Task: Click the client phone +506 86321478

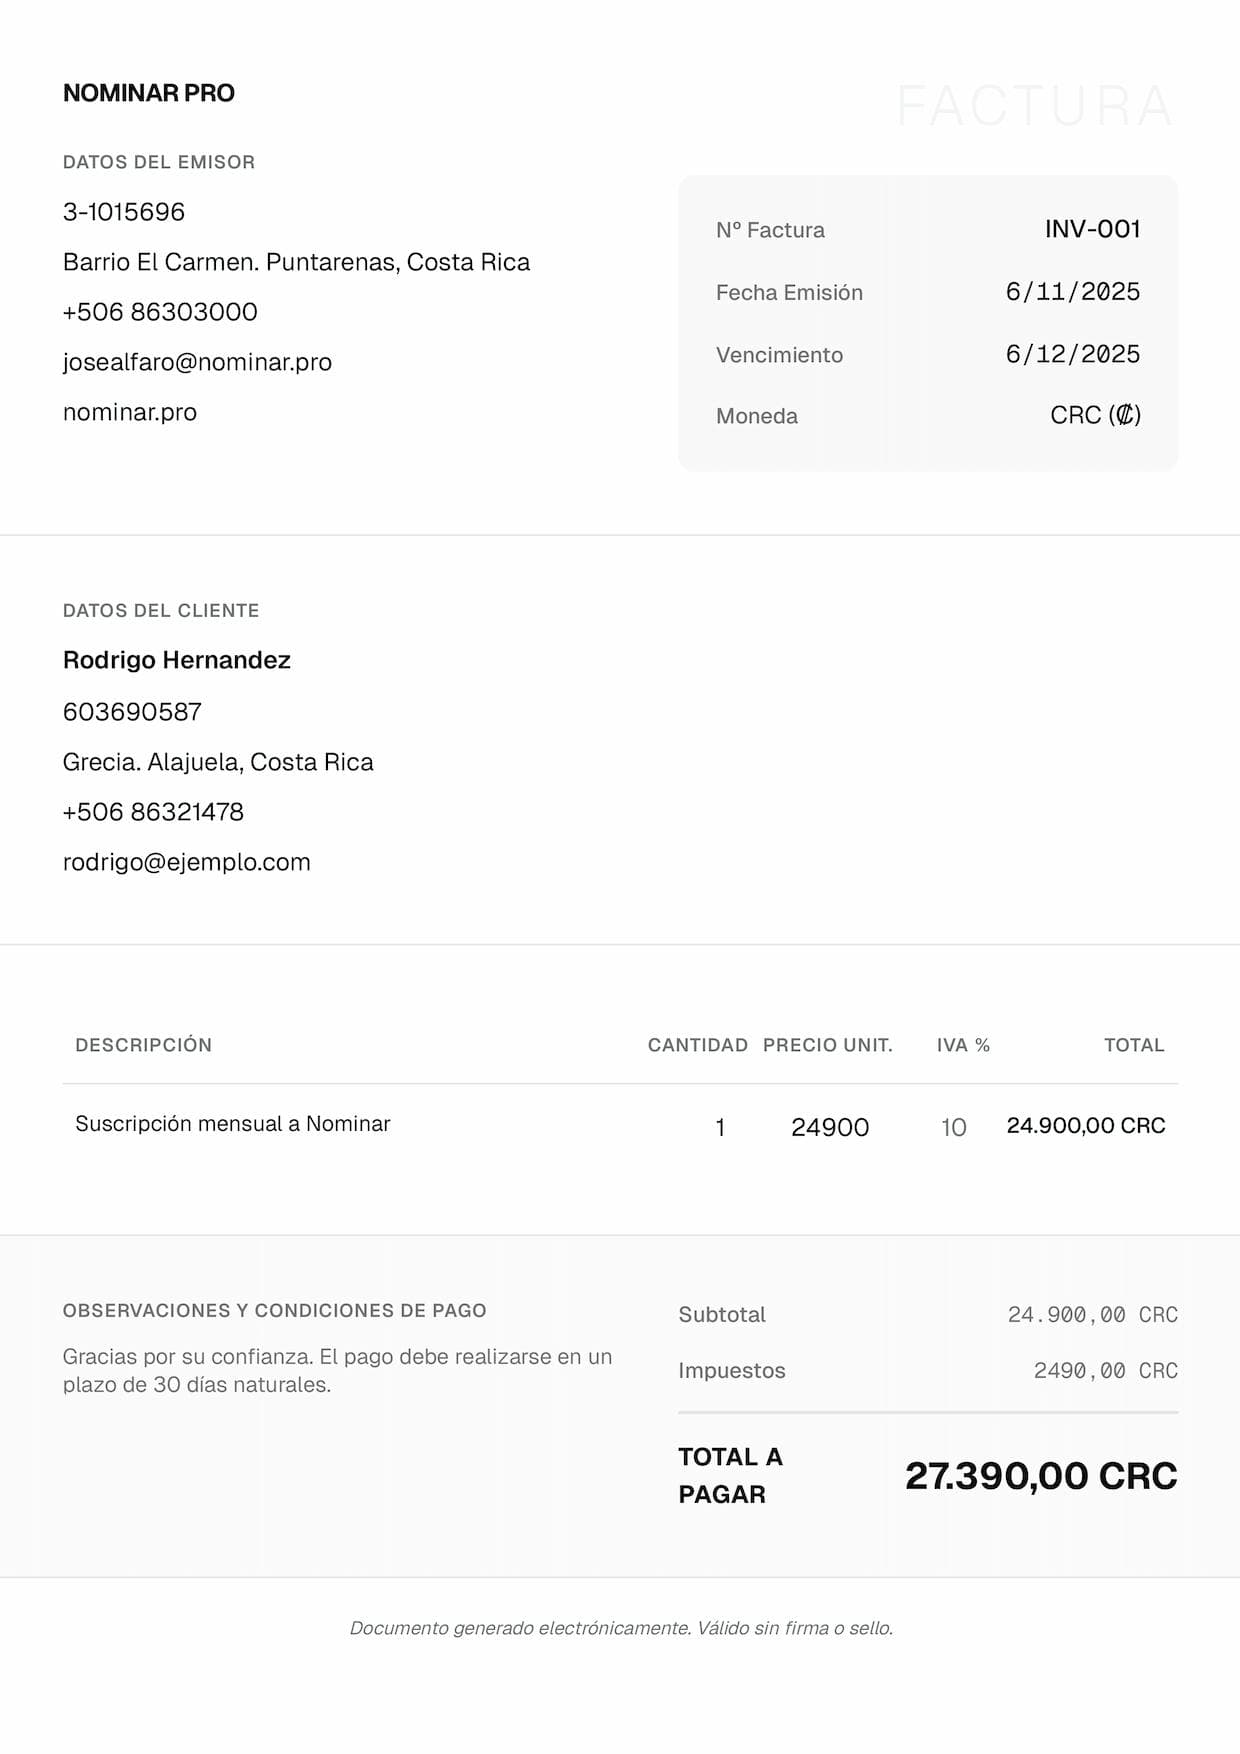Action: pyautogui.click(x=153, y=812)
